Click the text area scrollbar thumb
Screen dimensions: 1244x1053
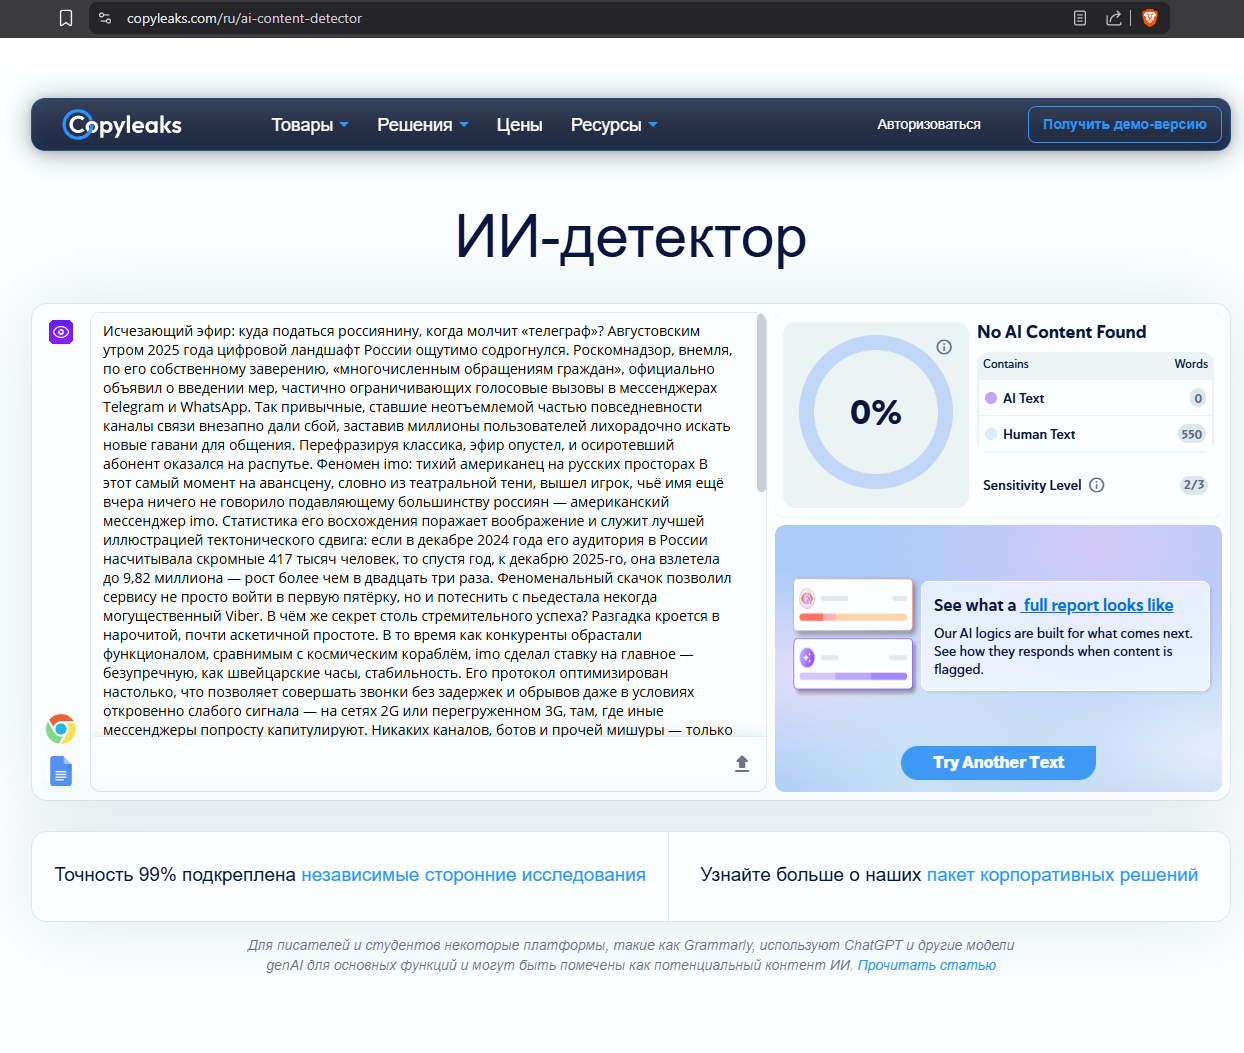coord(761,403)
